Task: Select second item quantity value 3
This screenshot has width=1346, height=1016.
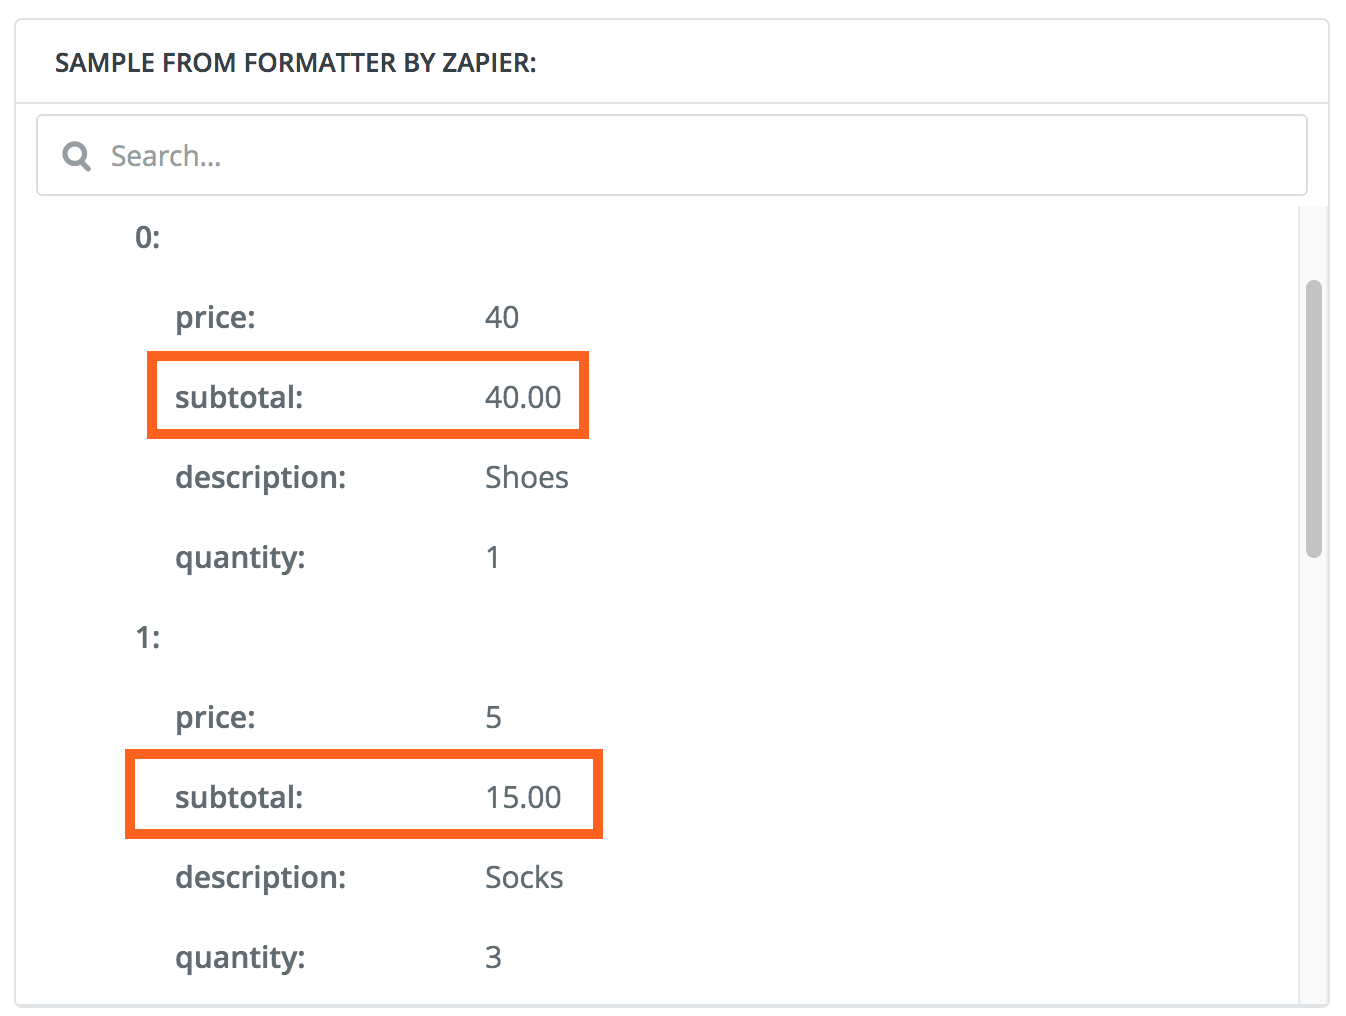Action: 493,957
